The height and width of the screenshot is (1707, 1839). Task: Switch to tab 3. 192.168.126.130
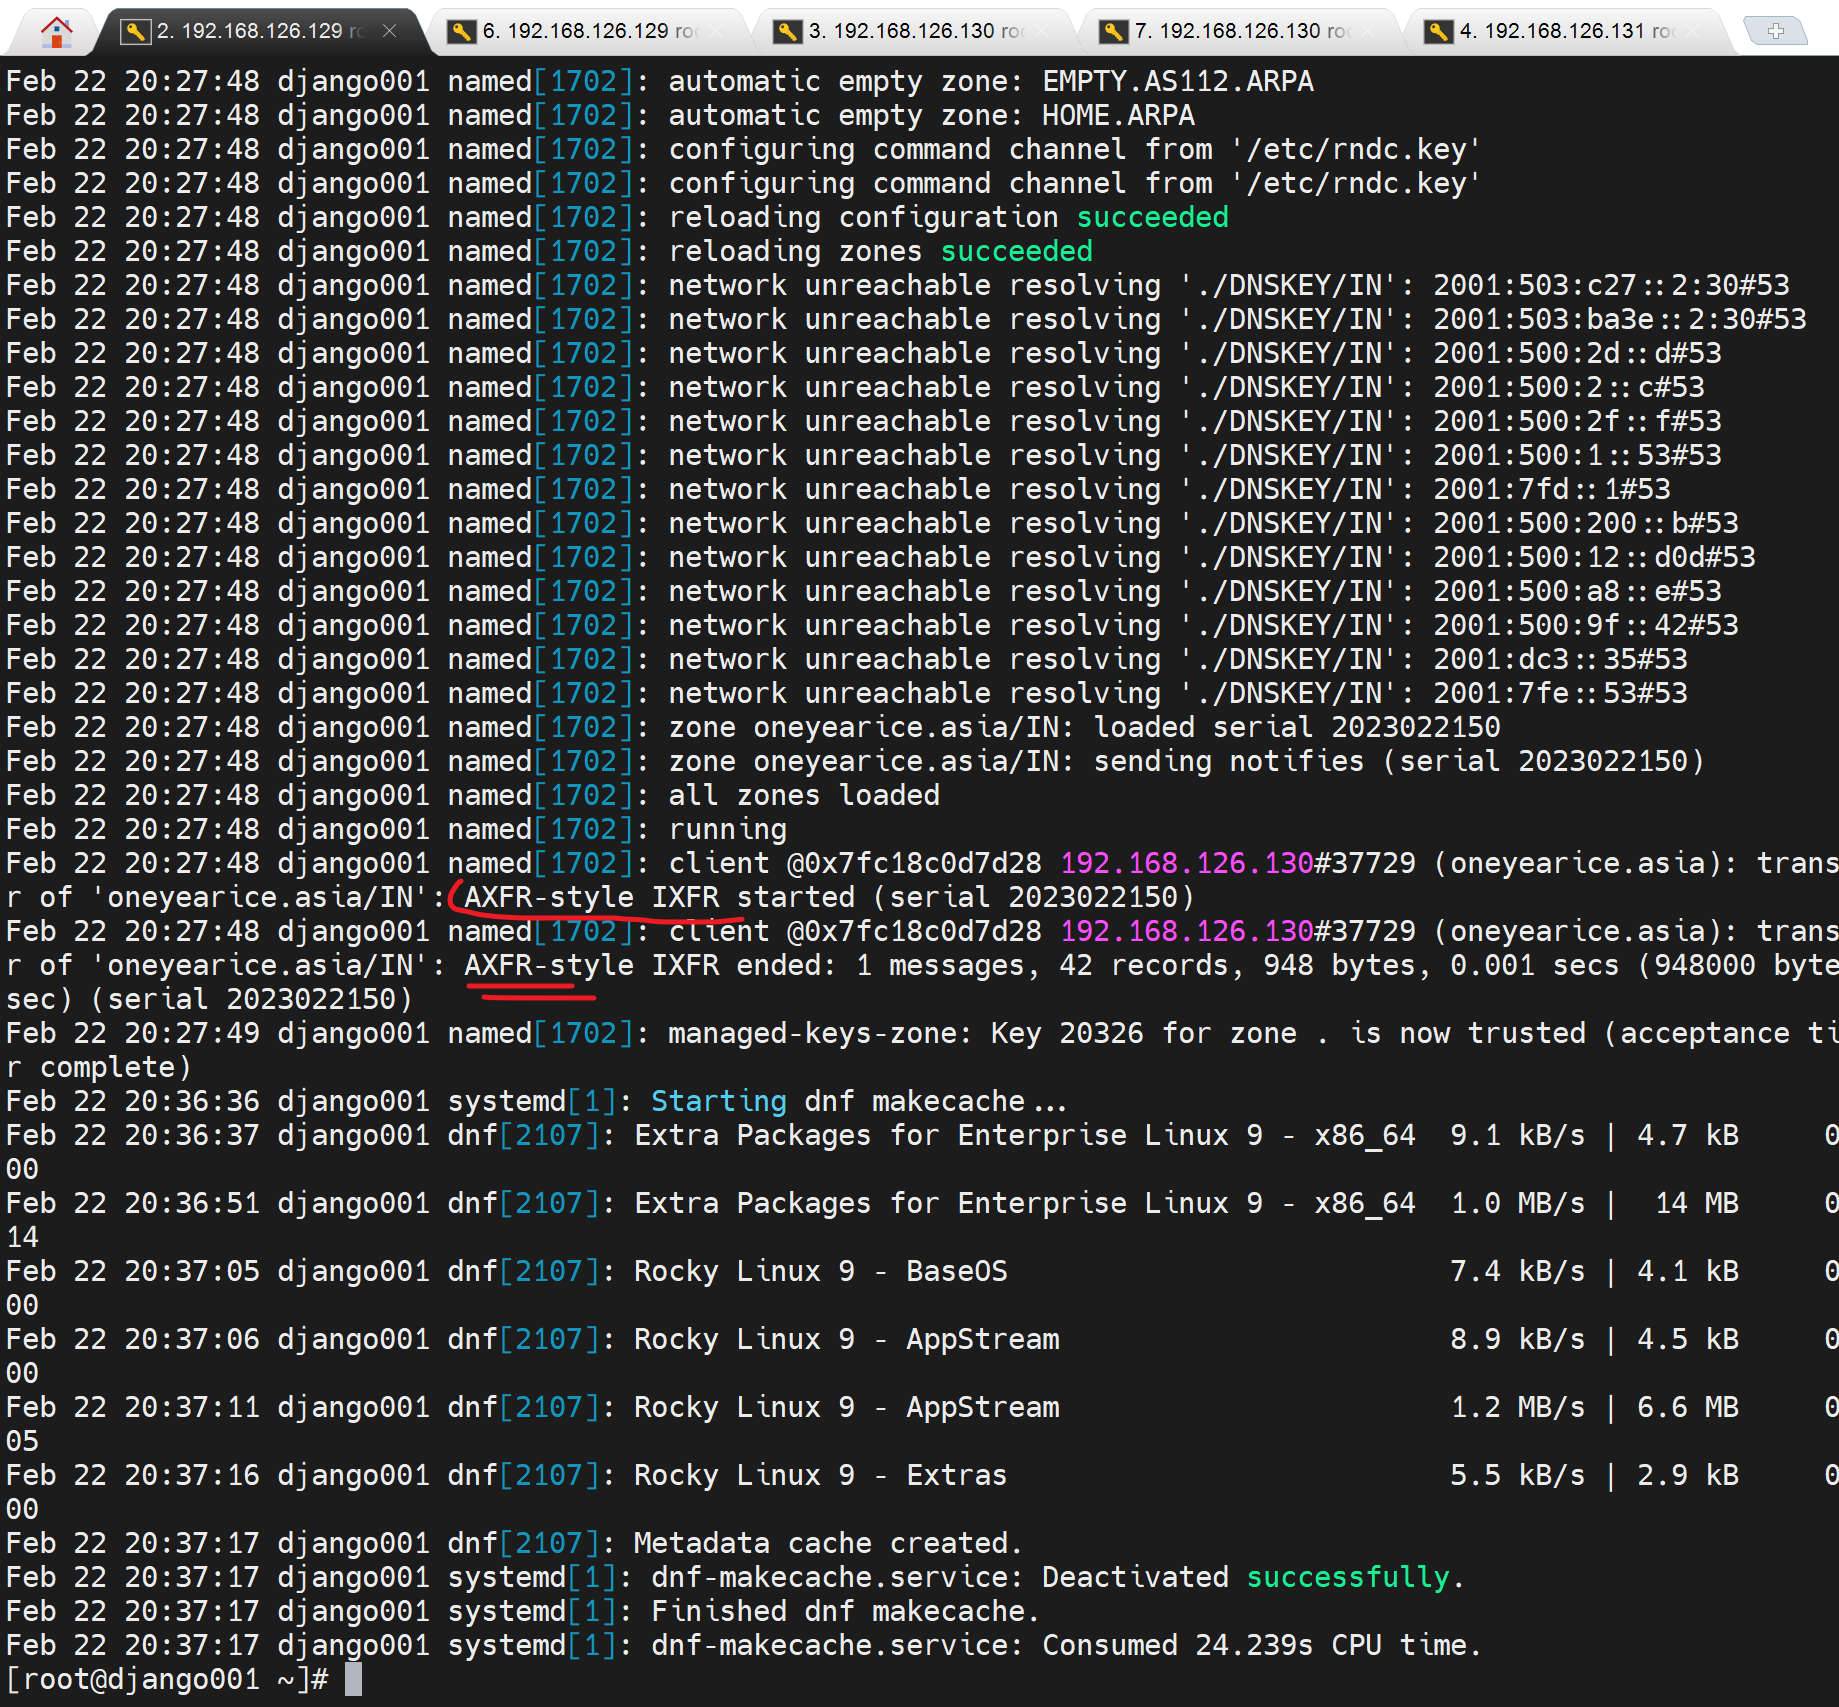(916, 31)
